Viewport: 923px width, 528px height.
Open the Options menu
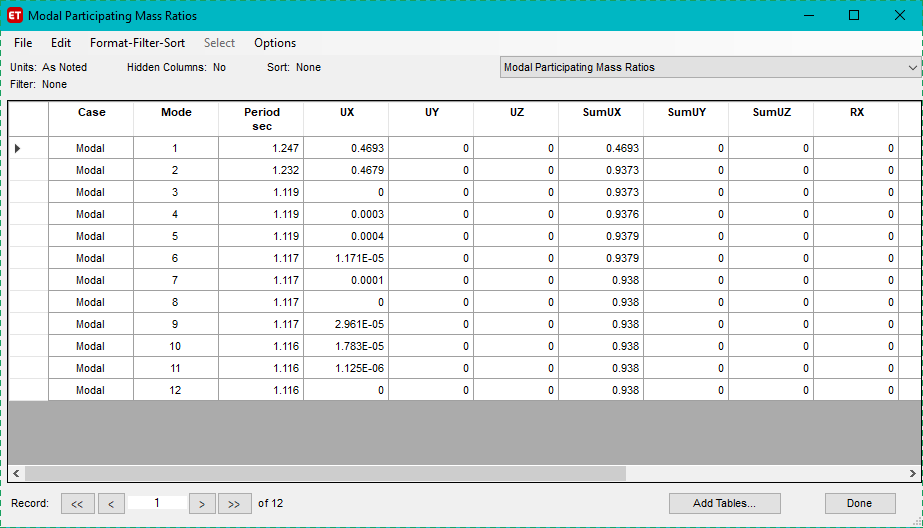(275, 43)
